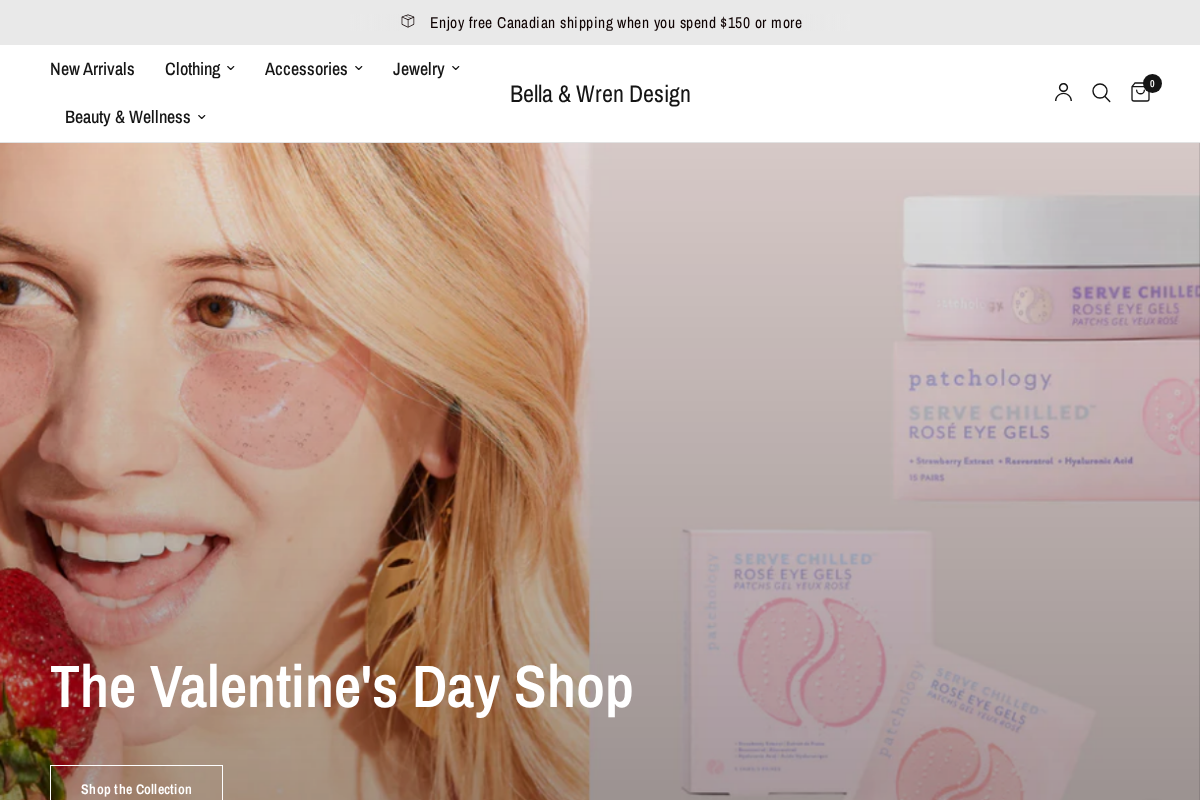The width and height of the screenshot is (1200, 800).
Task: Click the search magnifier icon
Action: [x=1101, y=92]
